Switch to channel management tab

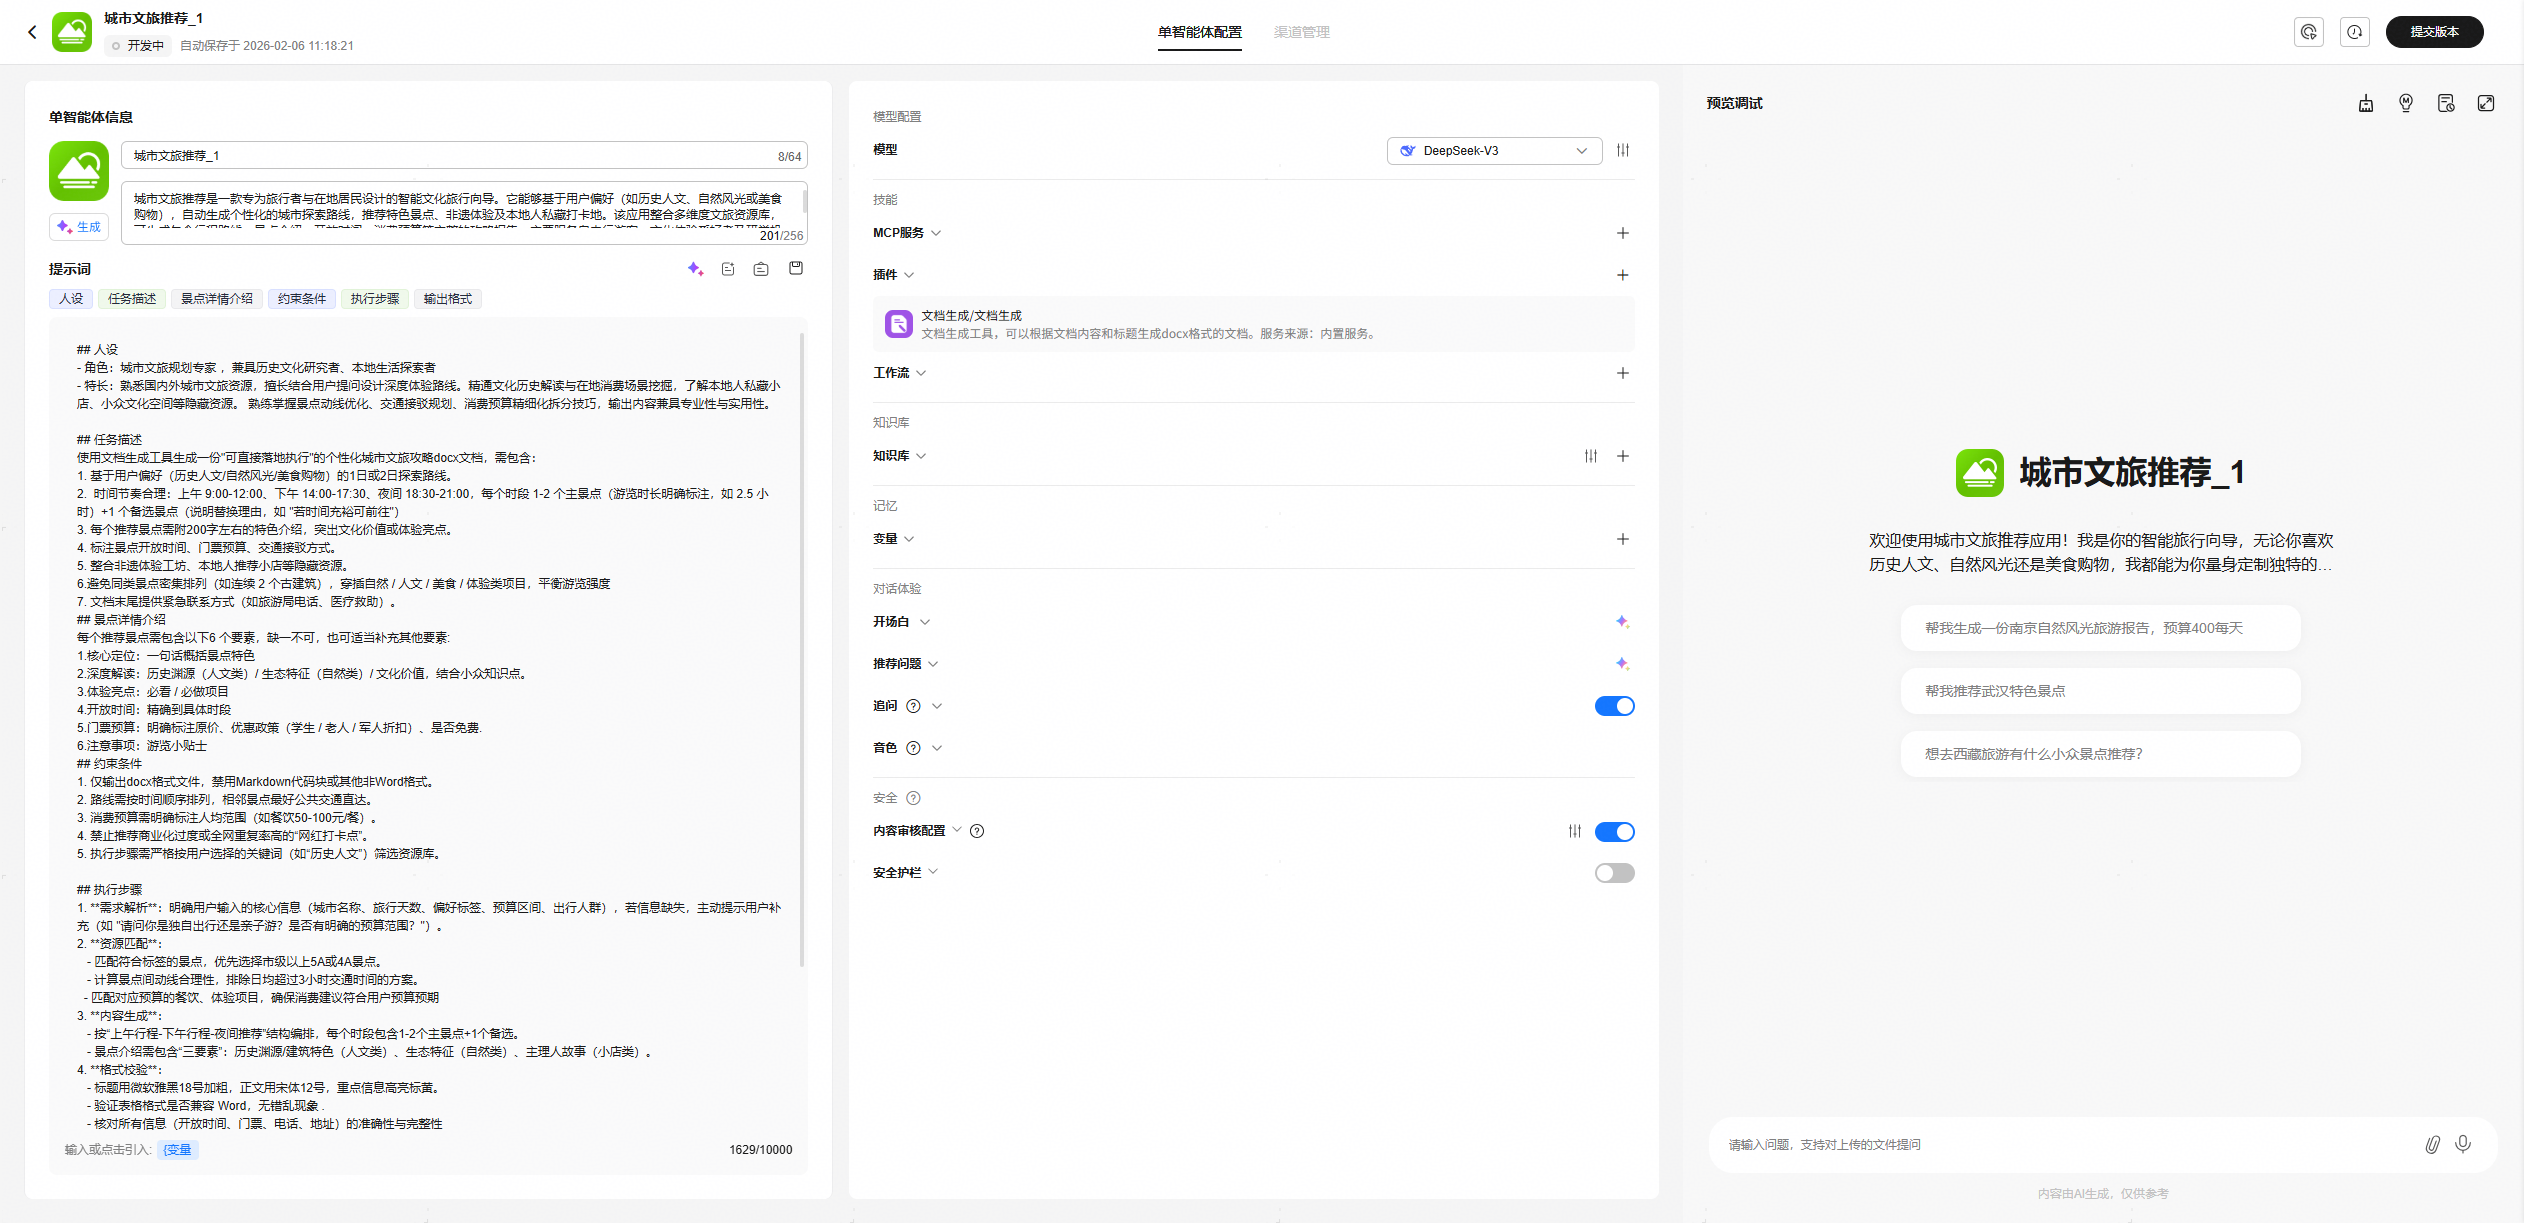pyautogui.click(x=1301, y=32)
